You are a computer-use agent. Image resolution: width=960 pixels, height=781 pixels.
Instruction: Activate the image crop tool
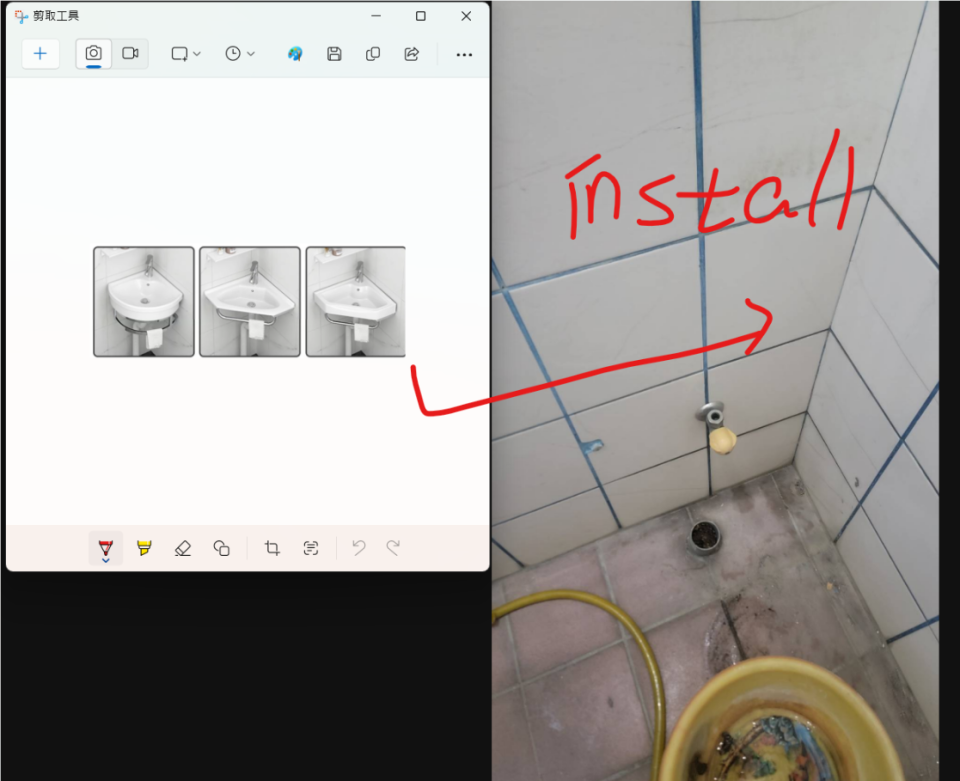[x=272, y=548]
